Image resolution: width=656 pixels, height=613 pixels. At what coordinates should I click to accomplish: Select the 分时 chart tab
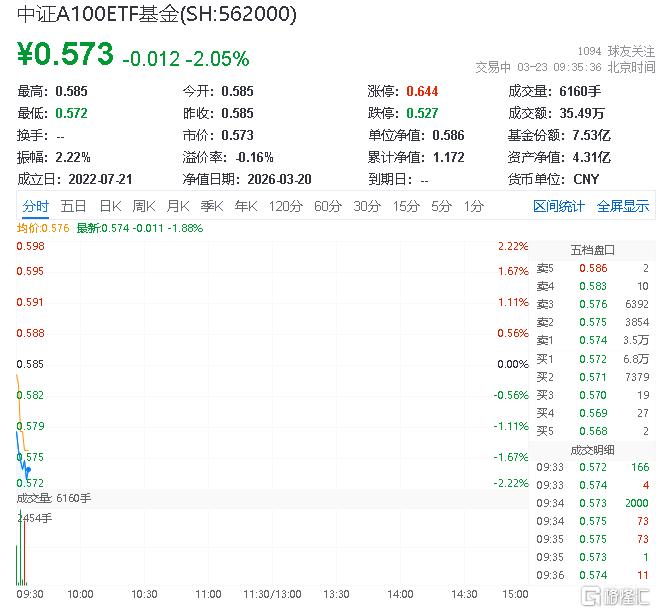36,206
